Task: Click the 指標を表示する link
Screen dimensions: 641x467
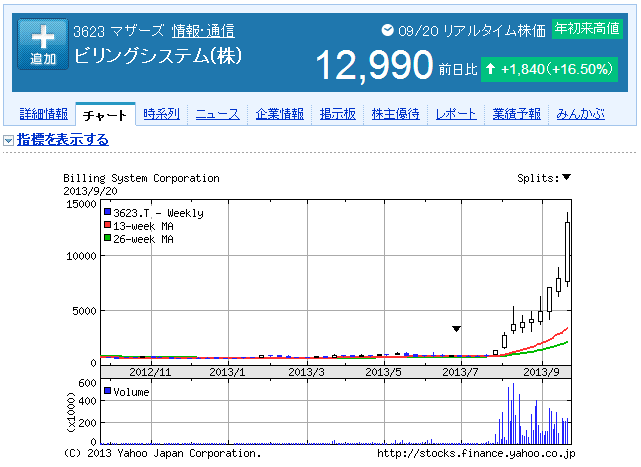Action: click(63, 139)
